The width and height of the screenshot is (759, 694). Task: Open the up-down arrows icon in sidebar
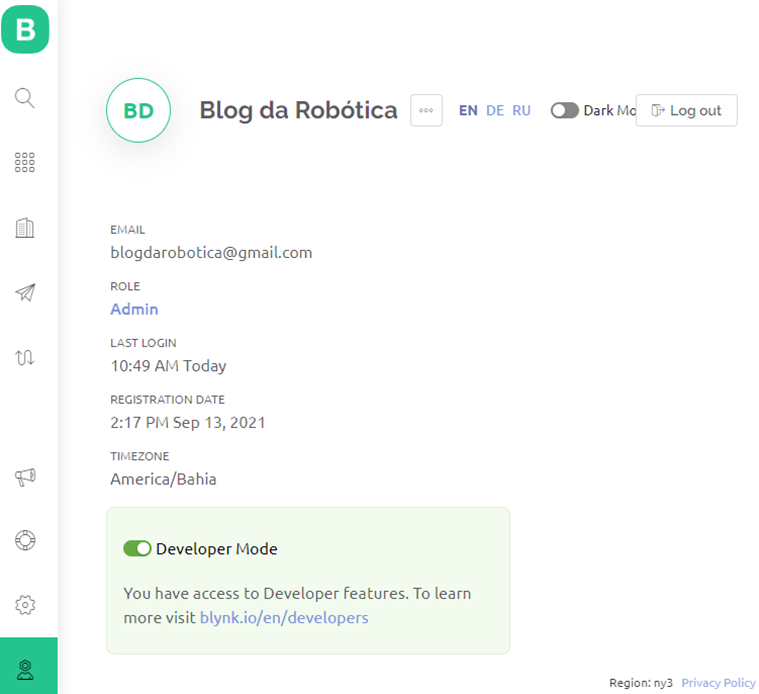click(25, 357)
